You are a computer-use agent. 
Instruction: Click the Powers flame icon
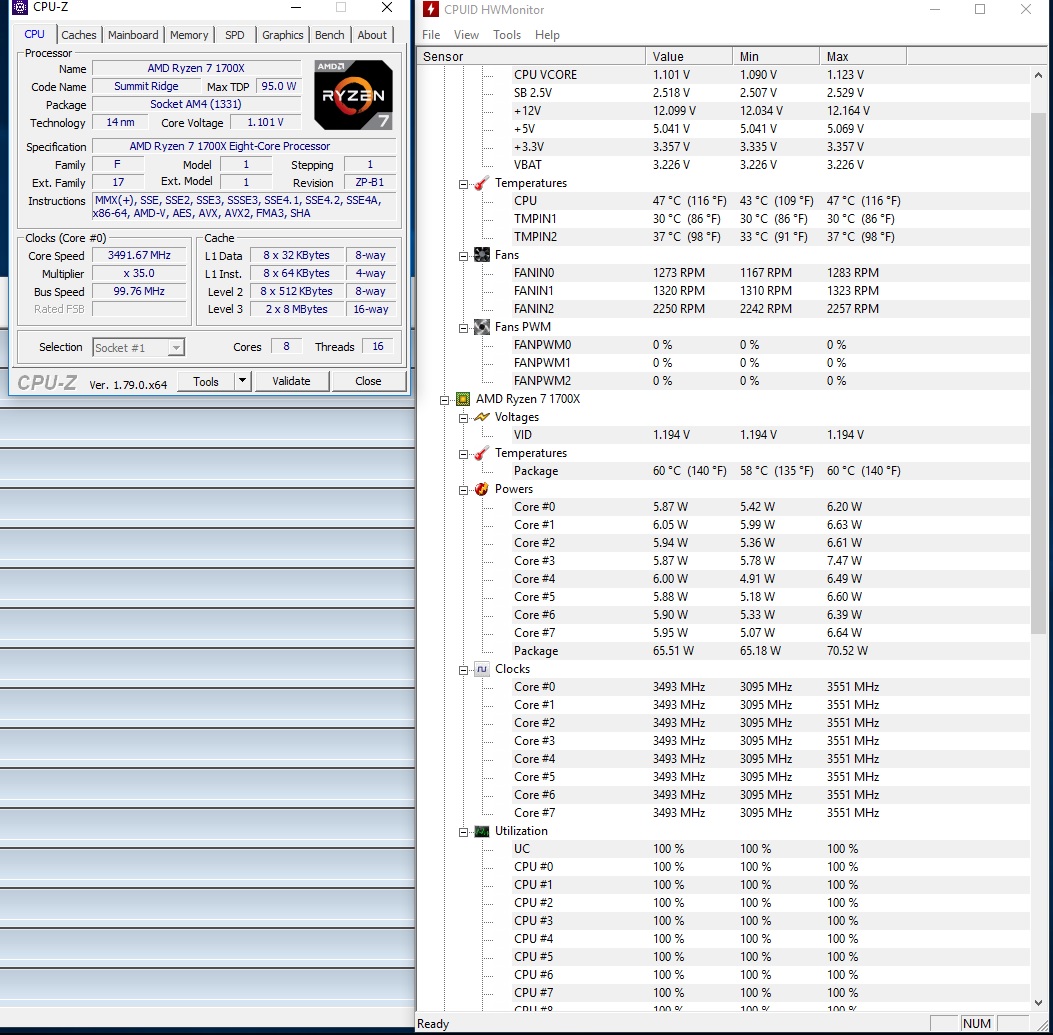(482, 489)
